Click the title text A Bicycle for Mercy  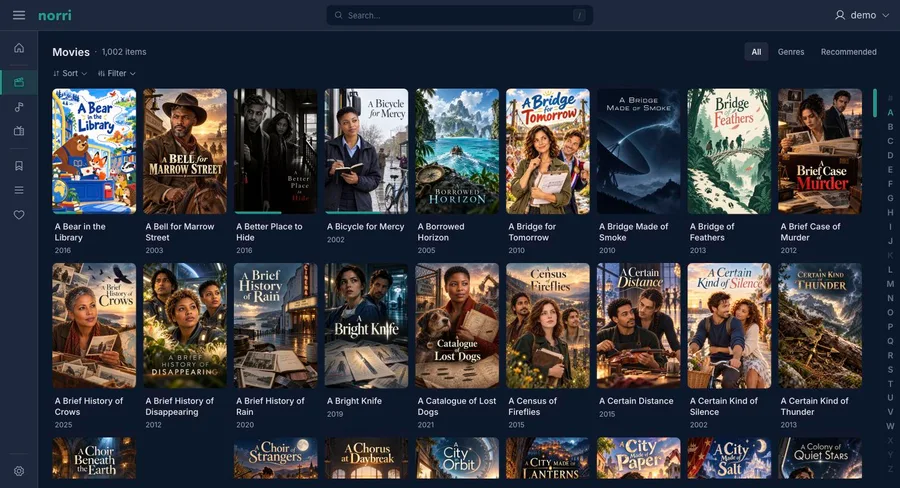(366, 227)
